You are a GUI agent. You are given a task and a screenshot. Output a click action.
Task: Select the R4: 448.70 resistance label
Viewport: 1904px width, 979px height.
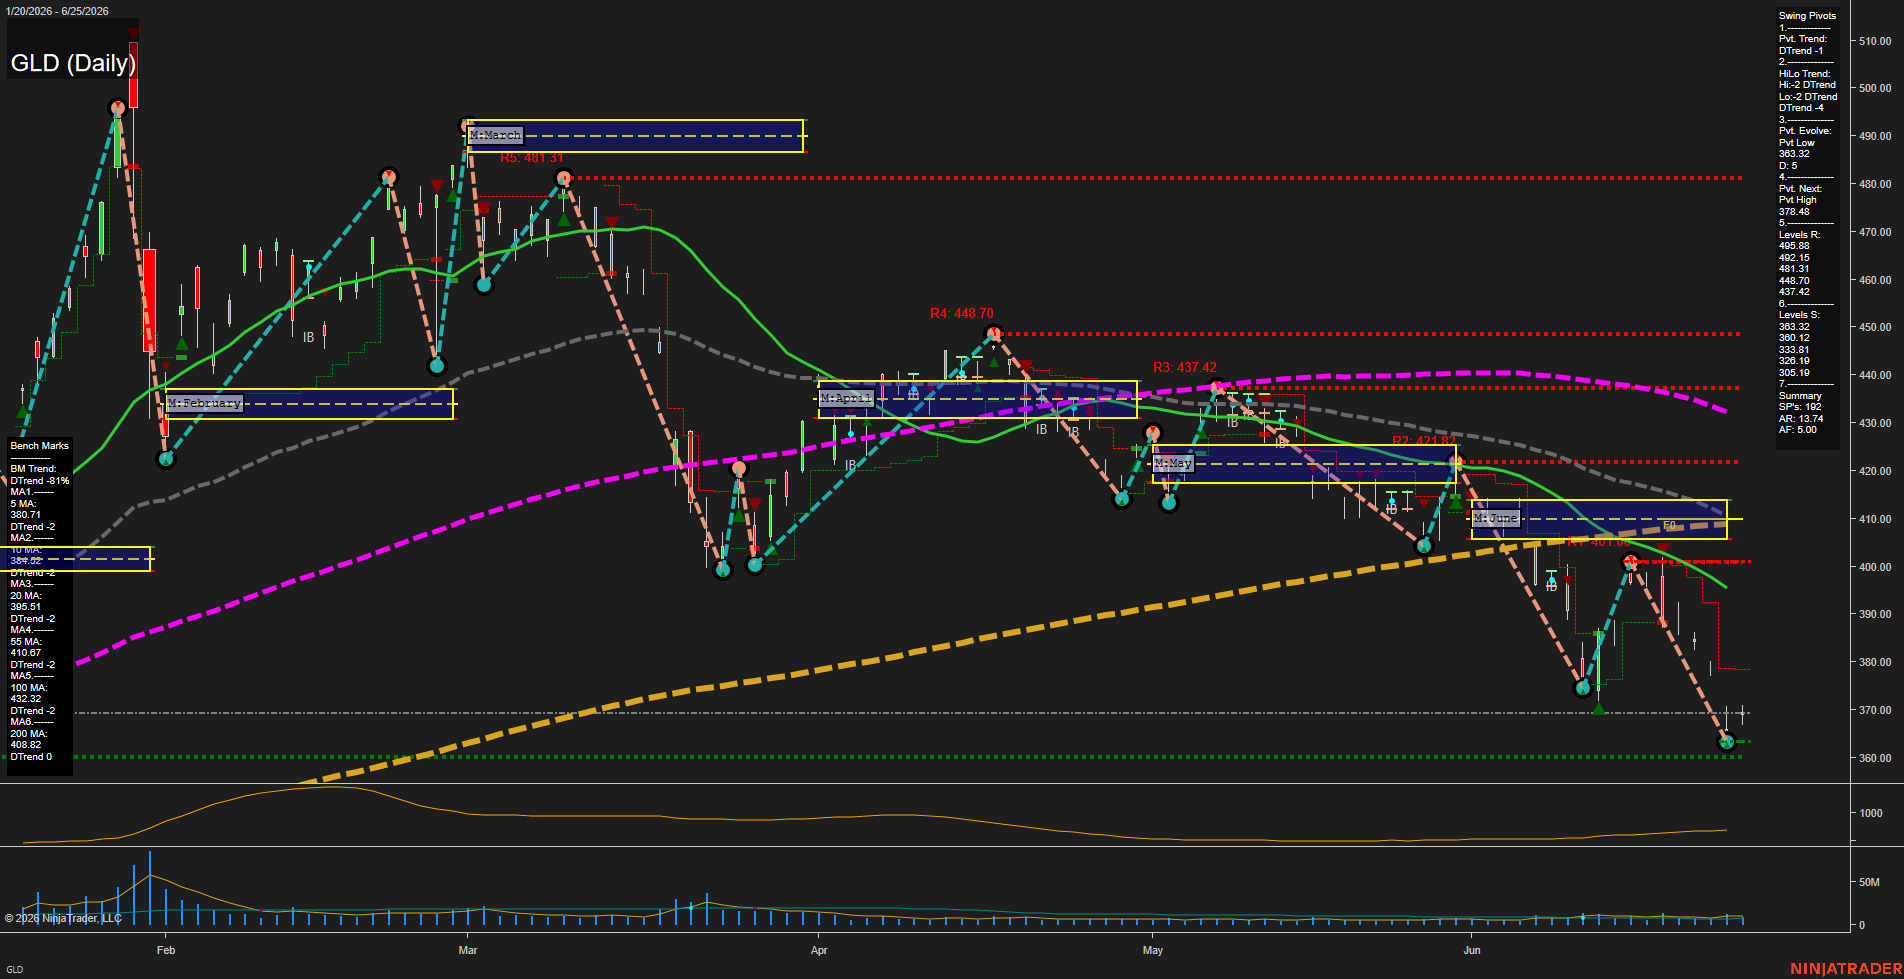click(x=962, y=314)
